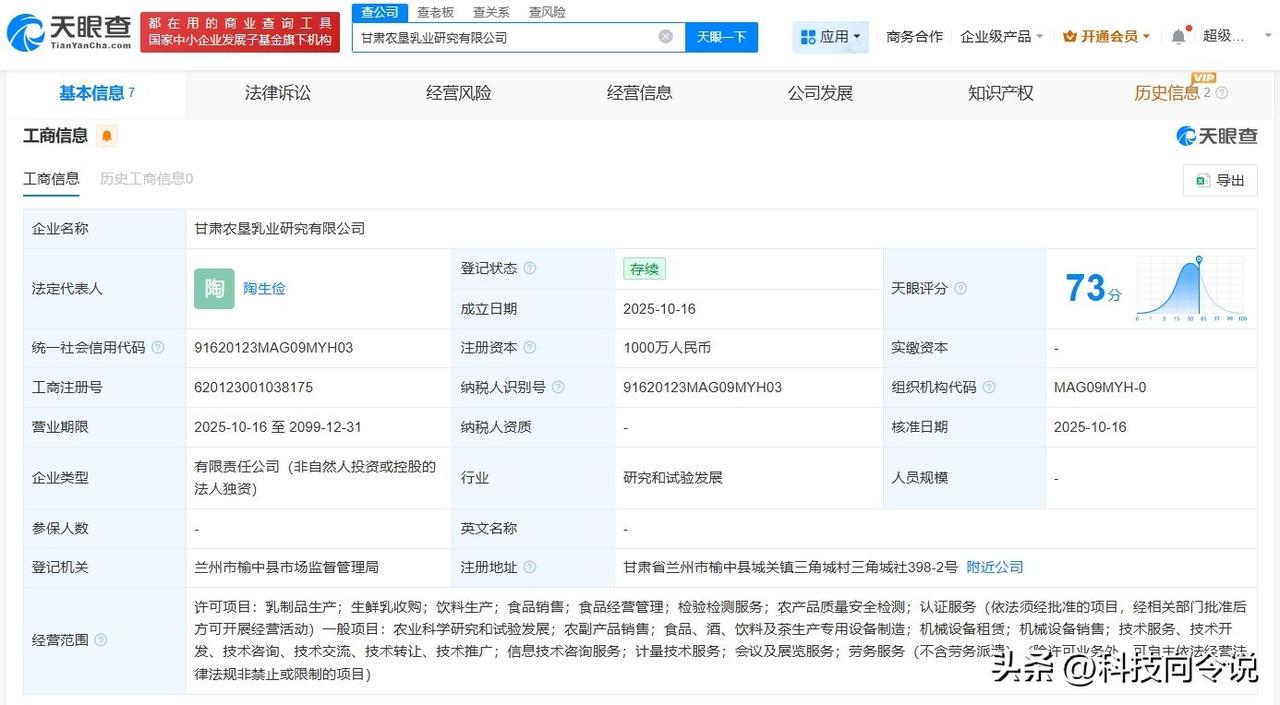The image size is (1280, 705).
Task: Open legal representative 陶生俭 link
Action: tap(264, 288)
